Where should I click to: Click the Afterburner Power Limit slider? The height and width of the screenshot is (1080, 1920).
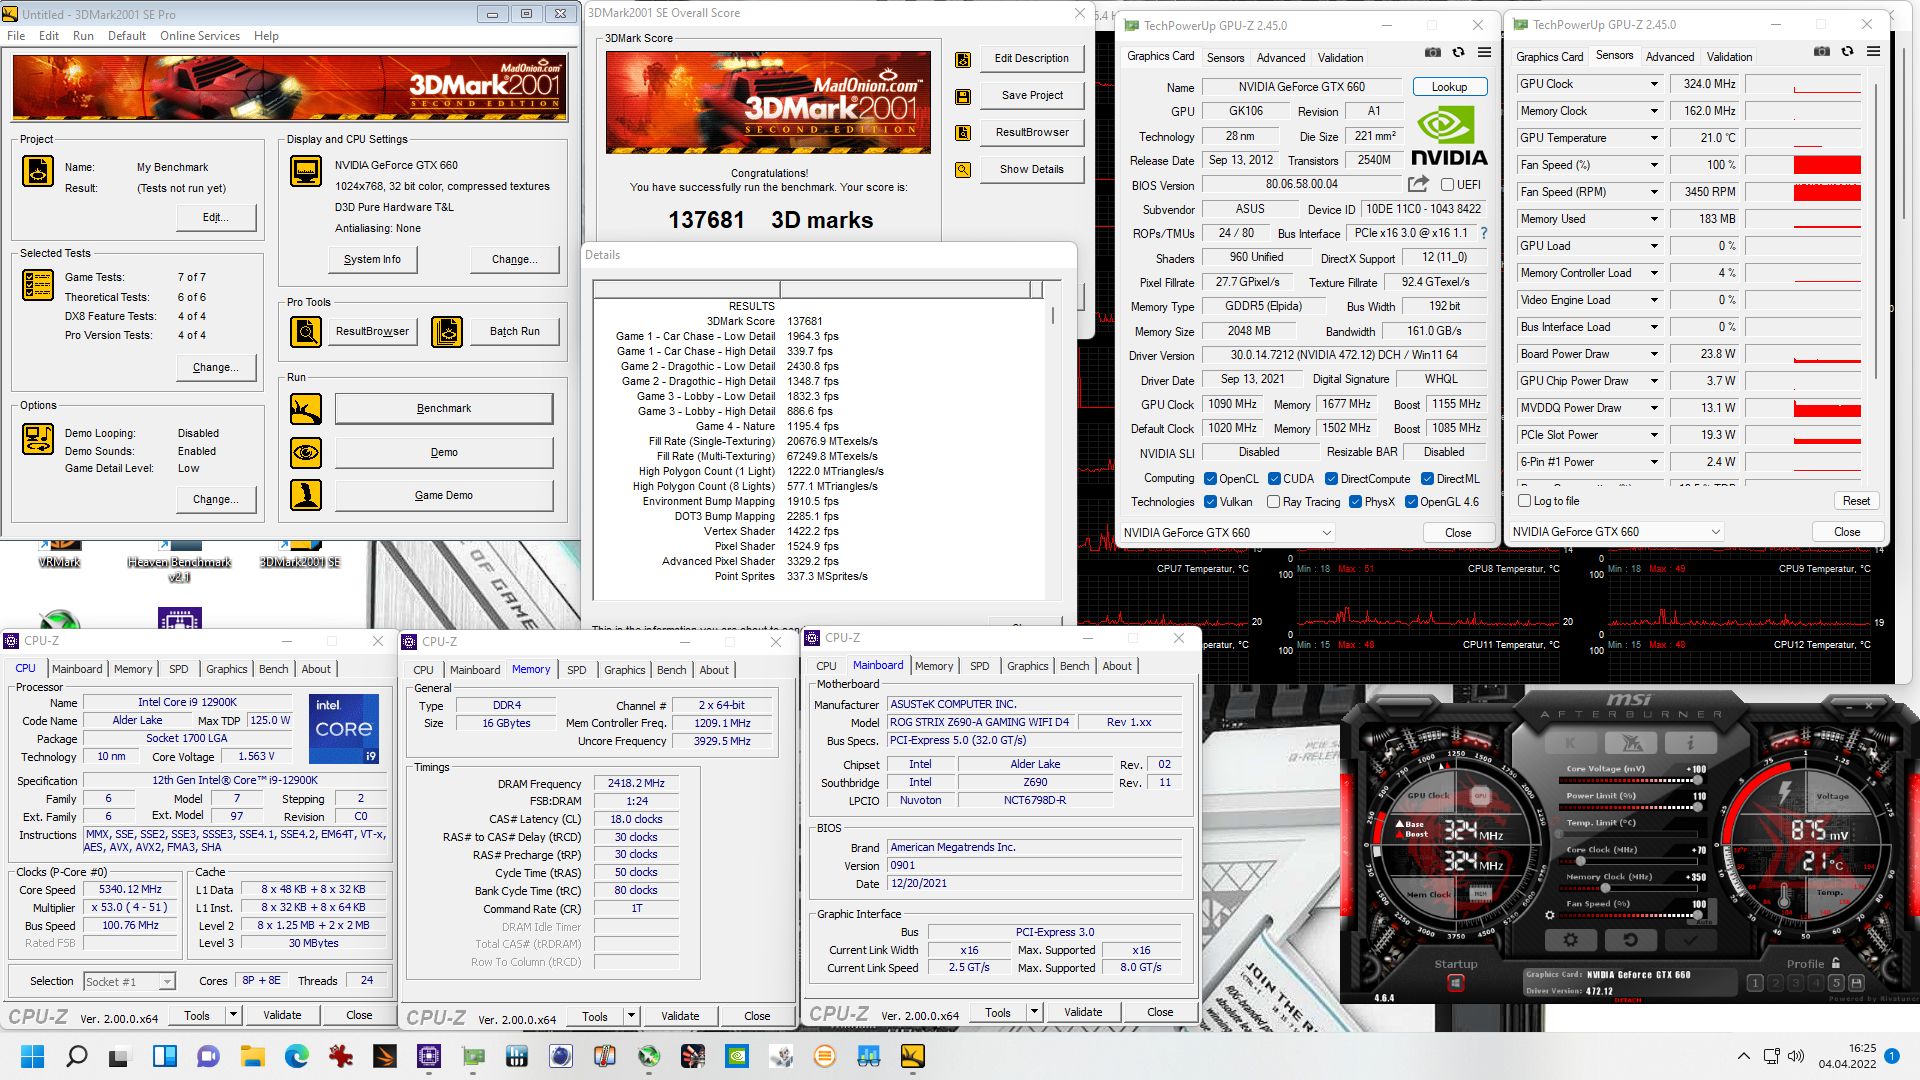pyautogui.click(x=1630, y=807)
